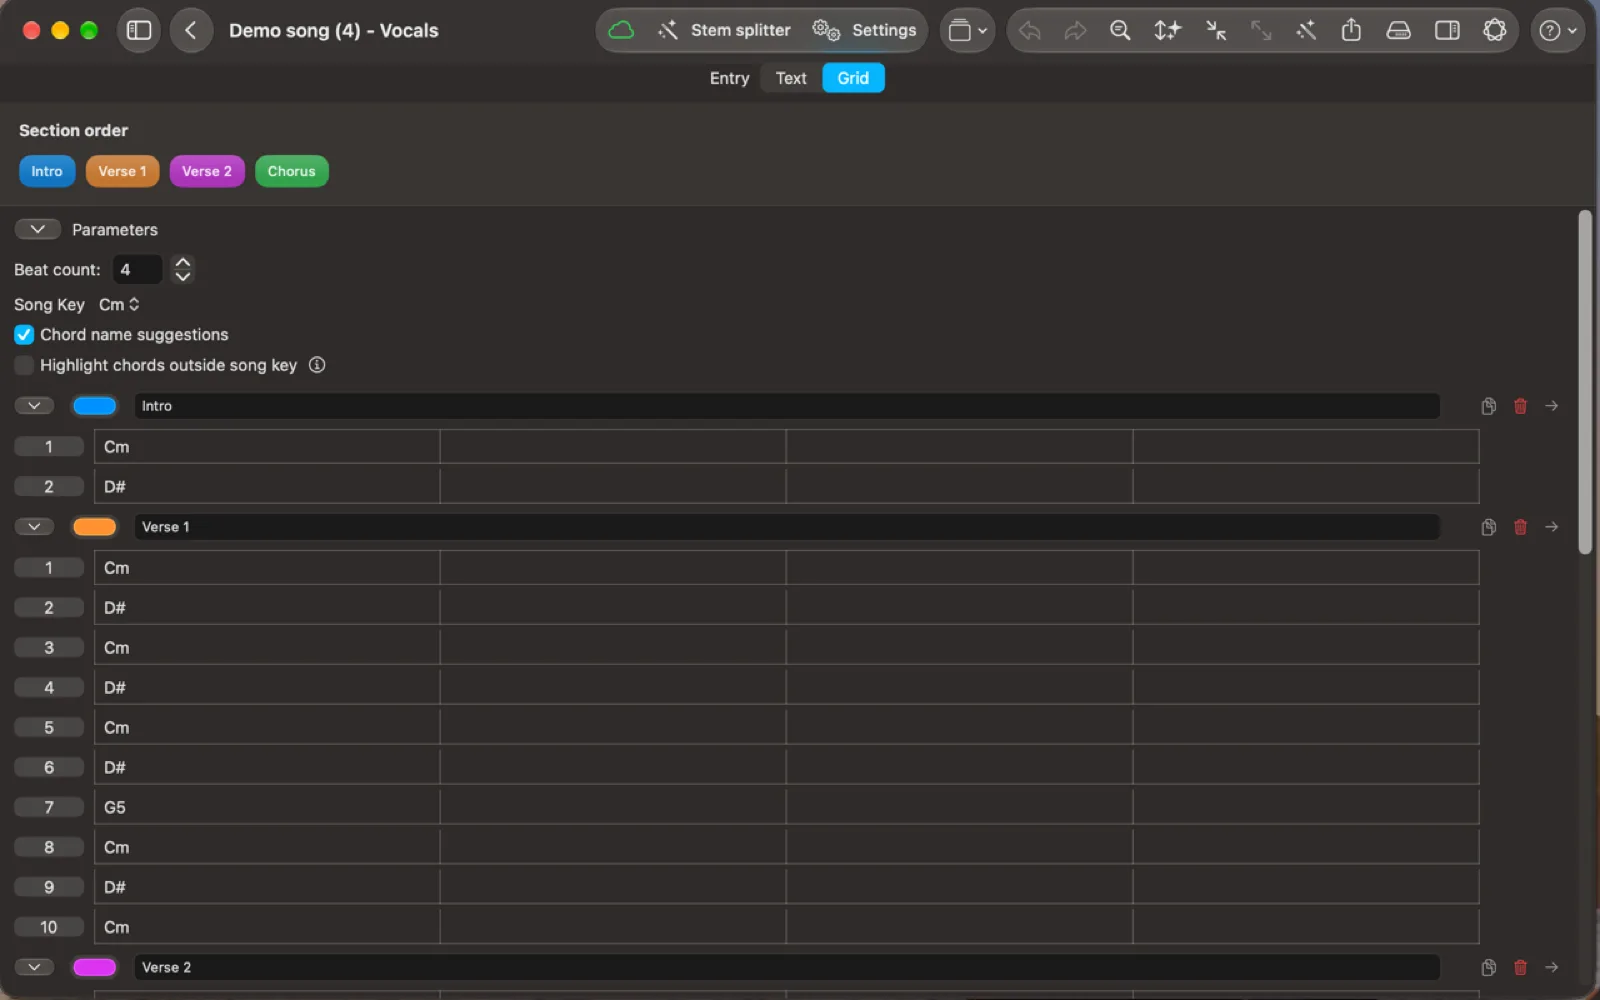
Task: Collapse the Intro section chevron
Action: (x=34, y=406)
